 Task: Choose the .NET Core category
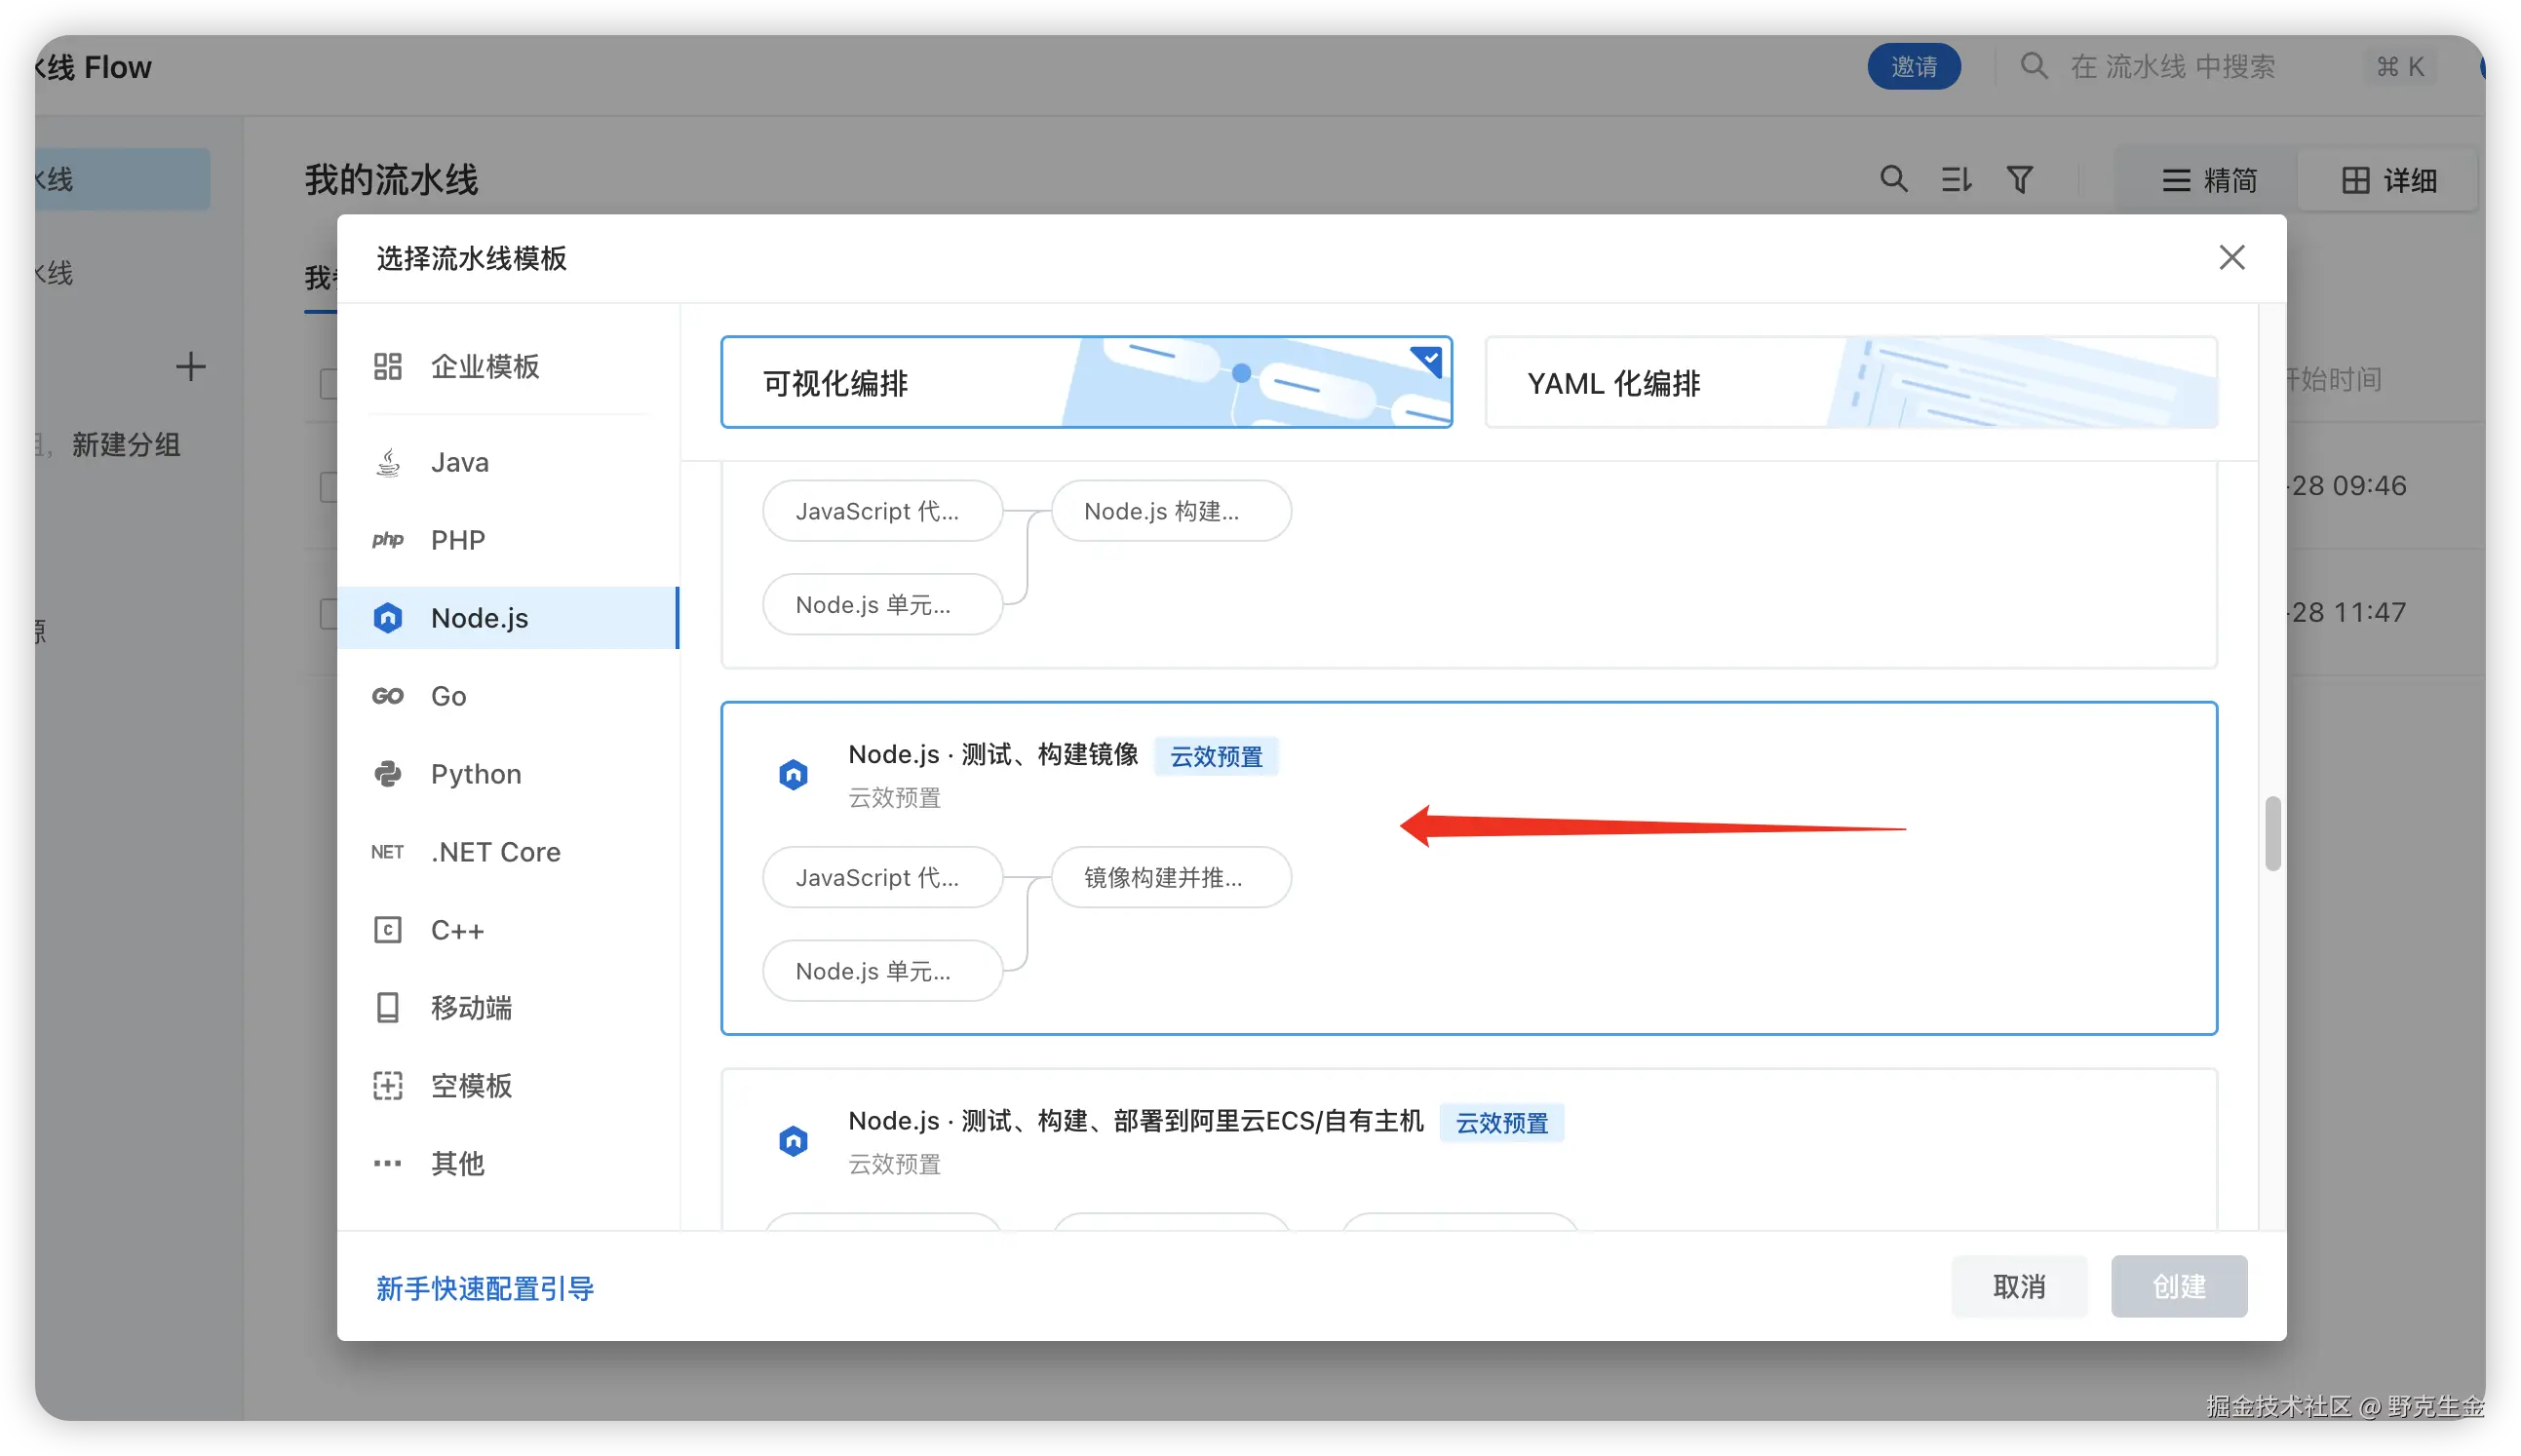495,852
